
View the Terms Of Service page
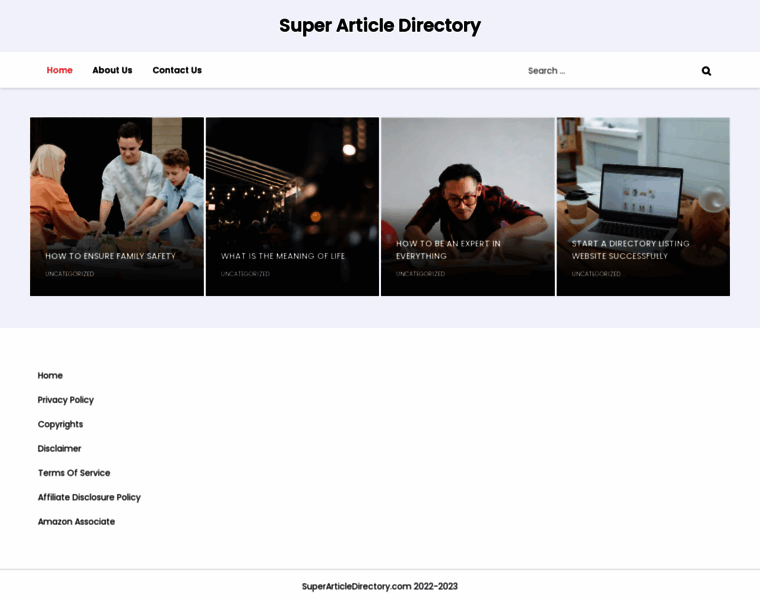(74, 473)
